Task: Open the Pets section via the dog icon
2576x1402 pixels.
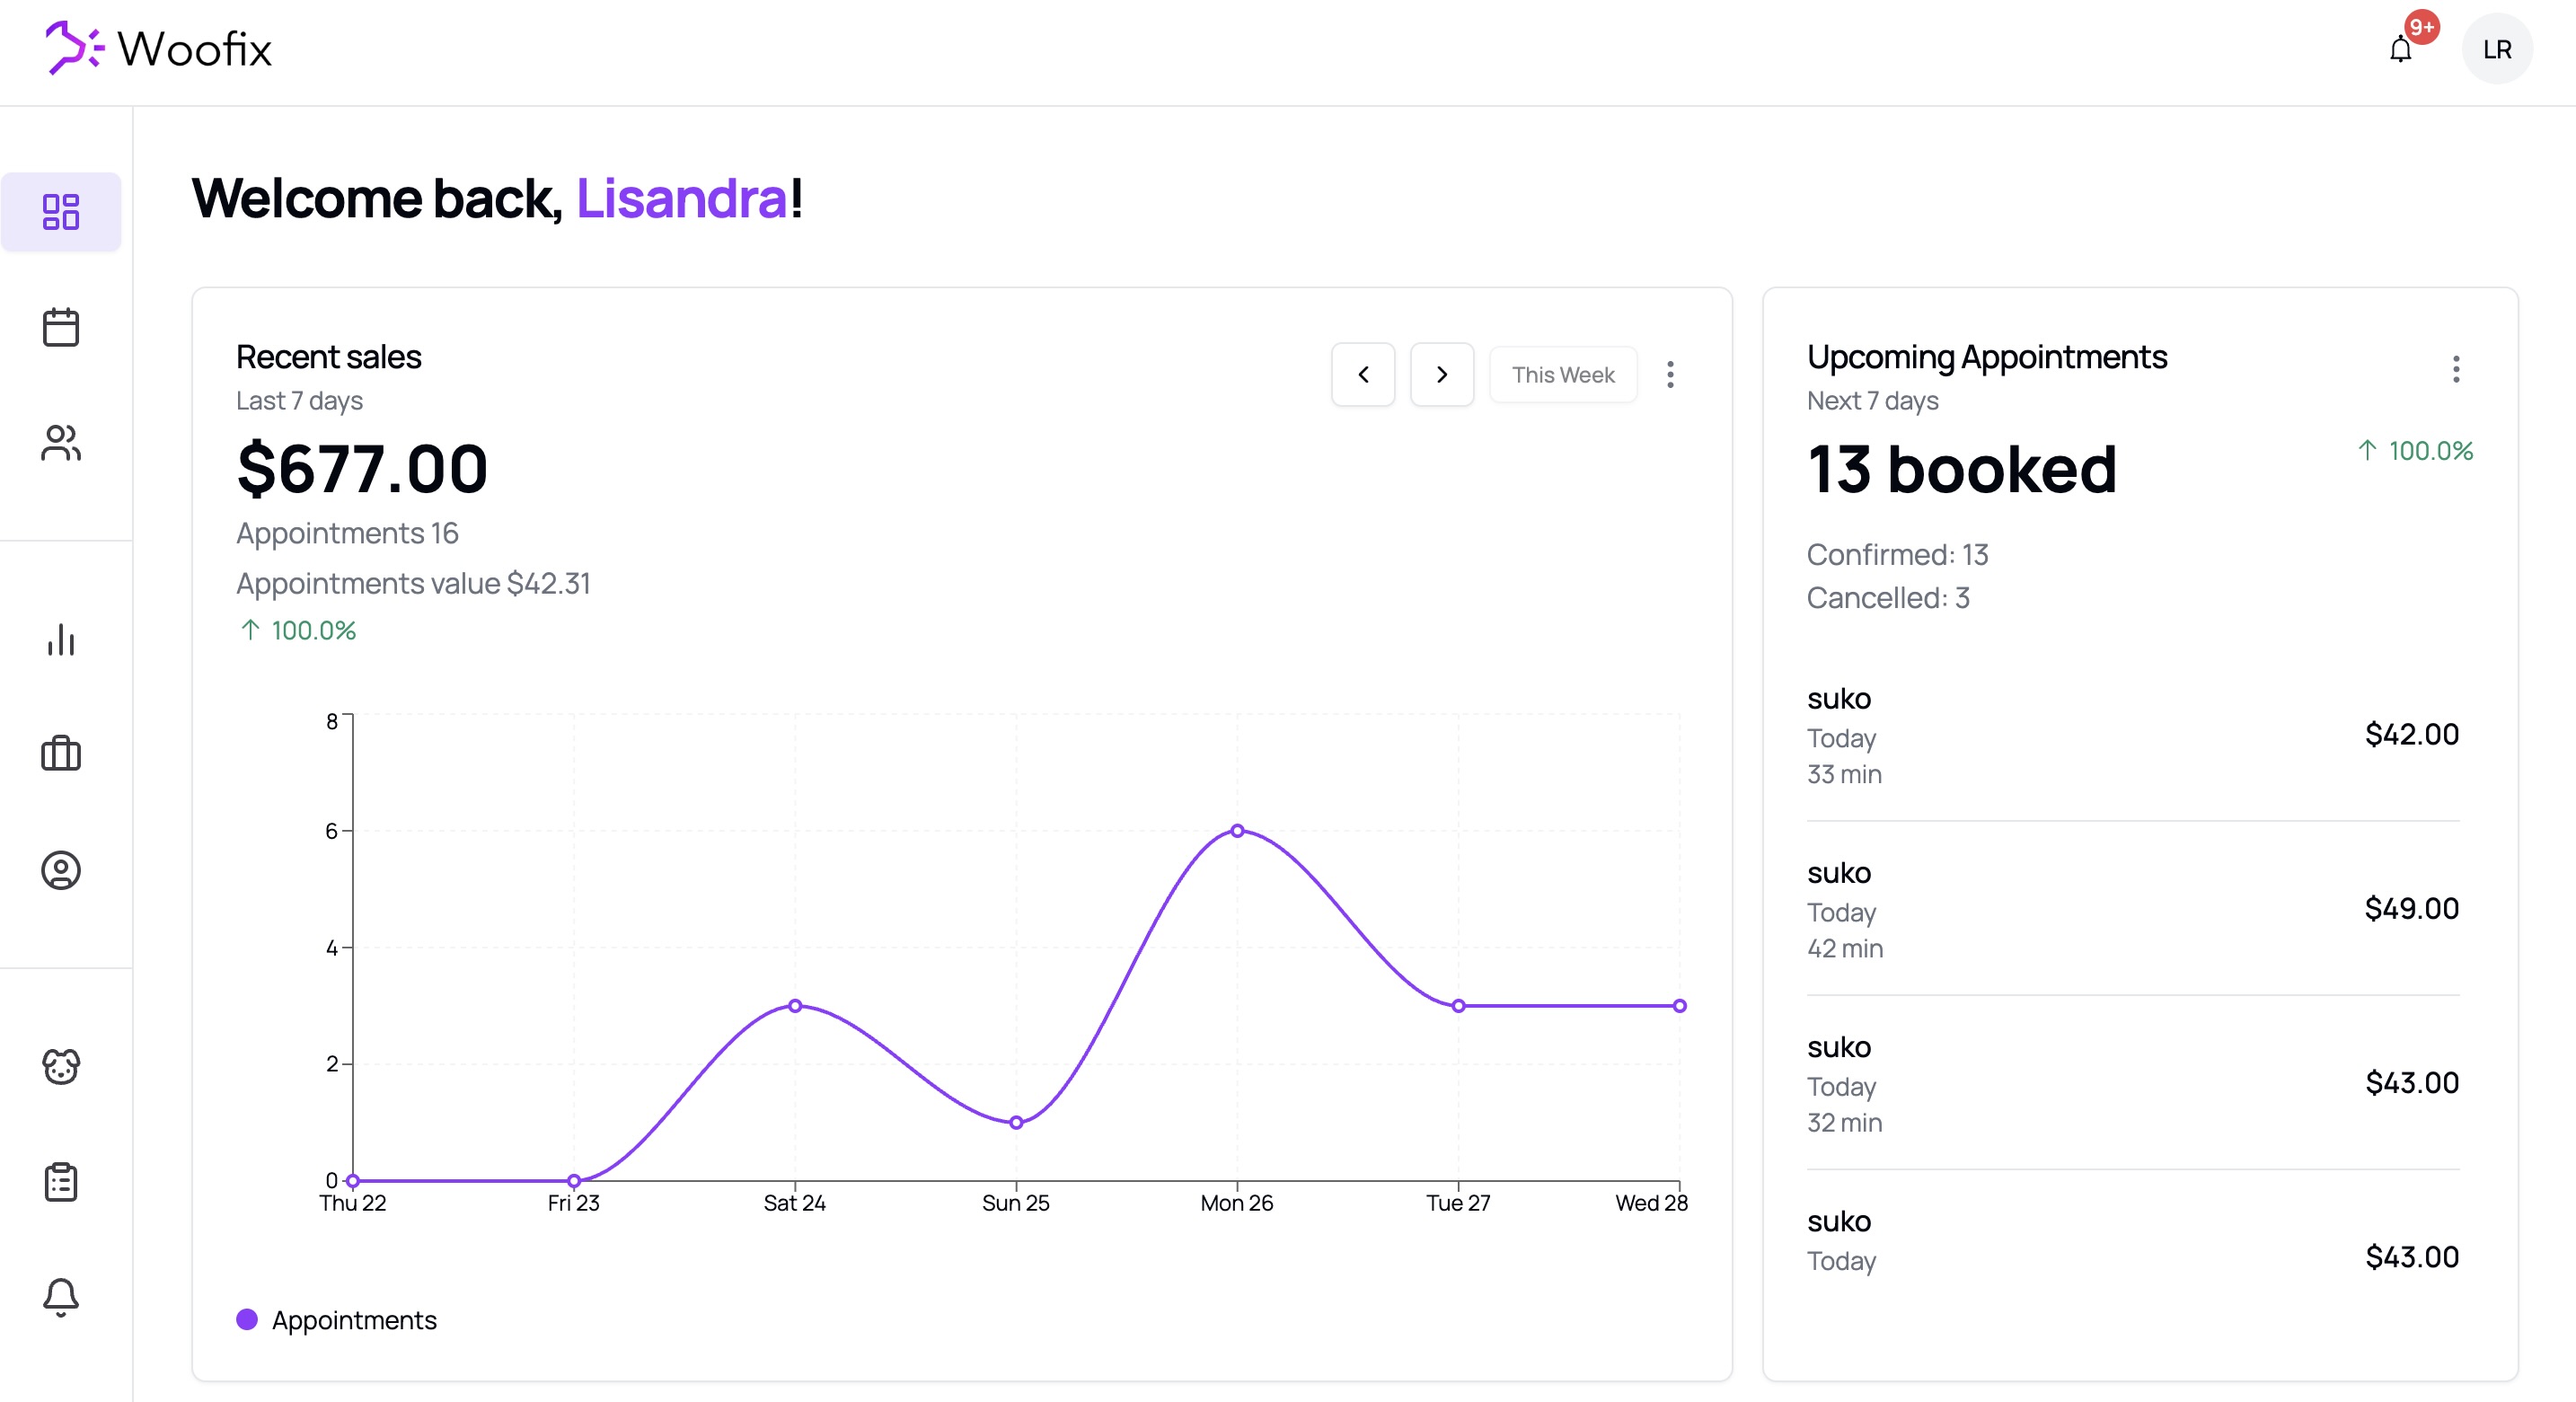Action: [61, 1067]
